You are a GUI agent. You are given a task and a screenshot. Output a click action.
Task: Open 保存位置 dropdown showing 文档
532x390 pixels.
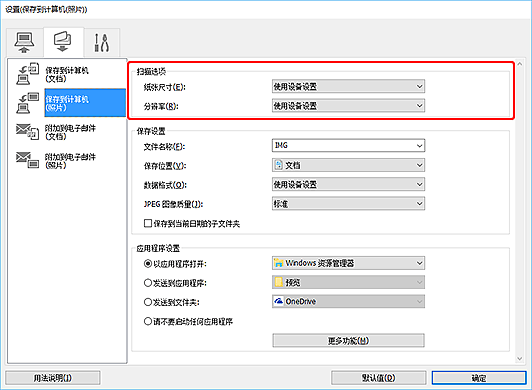pos(348,165)
